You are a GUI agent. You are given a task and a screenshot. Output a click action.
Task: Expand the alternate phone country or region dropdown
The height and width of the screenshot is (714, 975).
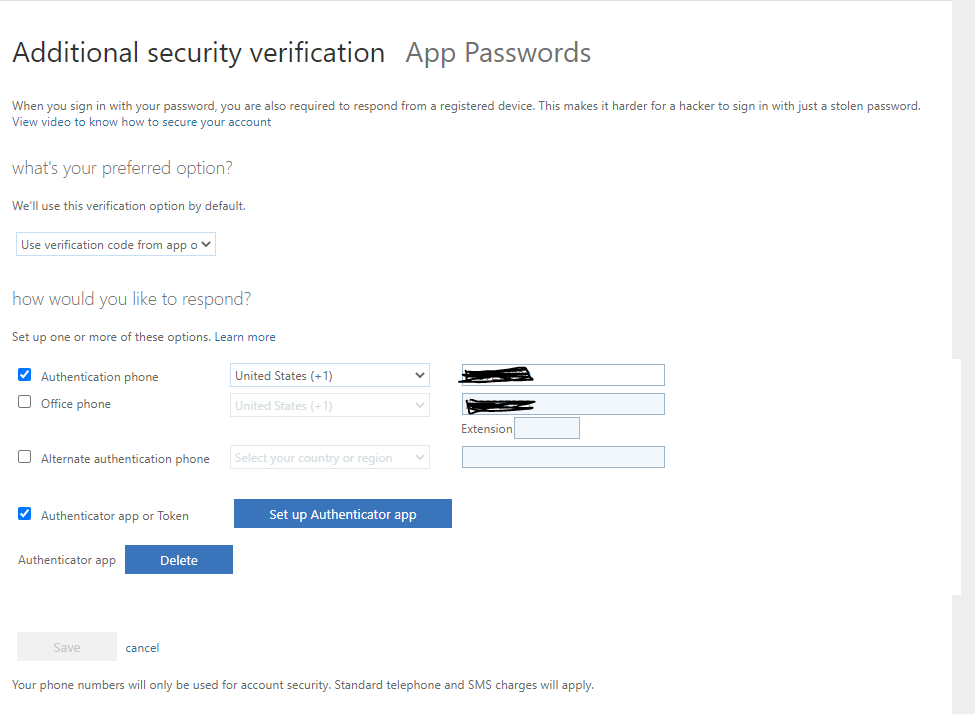tap(330, 458)
